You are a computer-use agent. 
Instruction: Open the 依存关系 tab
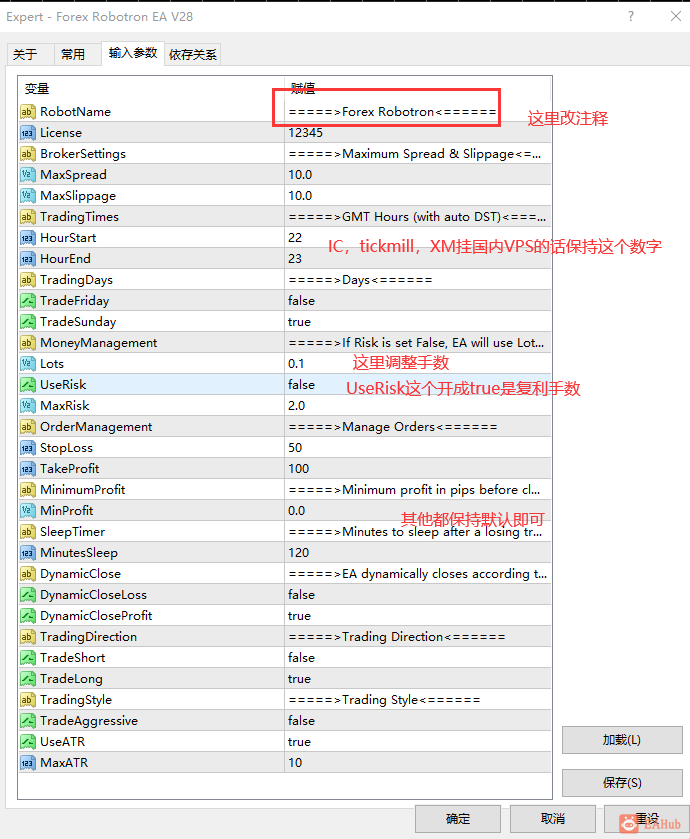(x=193, y=55)
